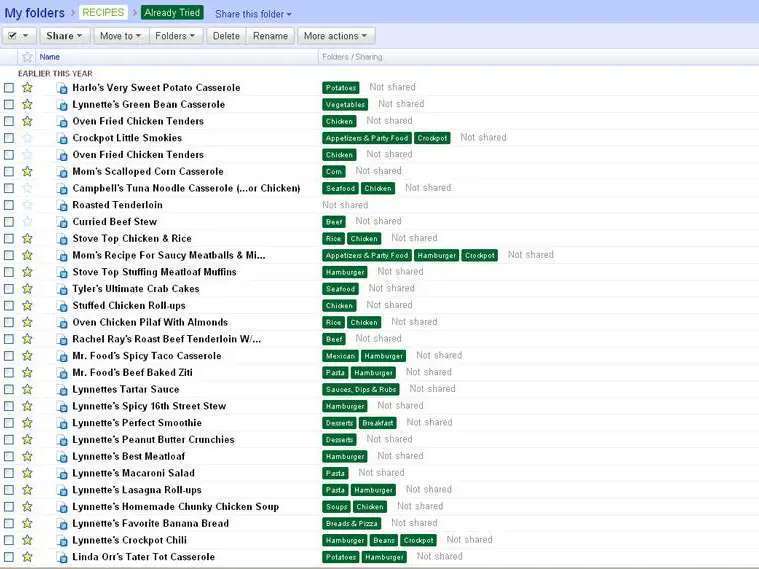
Task: Click the Breakfast tag on Perfect Smoothie
Action: (x=378, y=423)
